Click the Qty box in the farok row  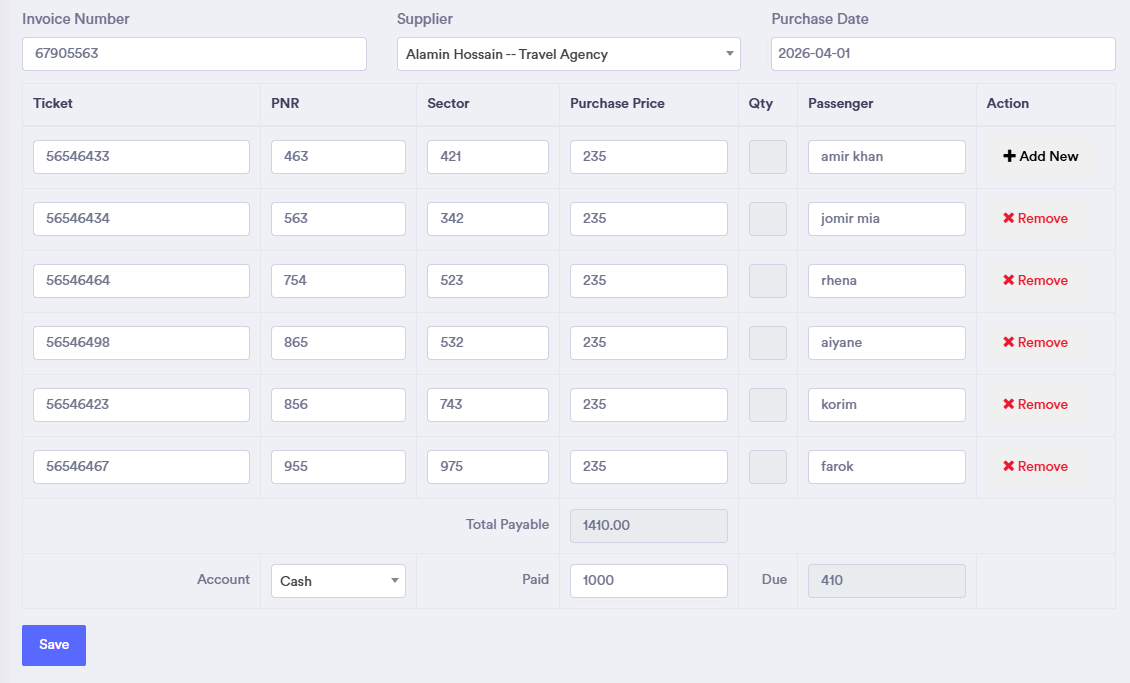pos(767,467)
